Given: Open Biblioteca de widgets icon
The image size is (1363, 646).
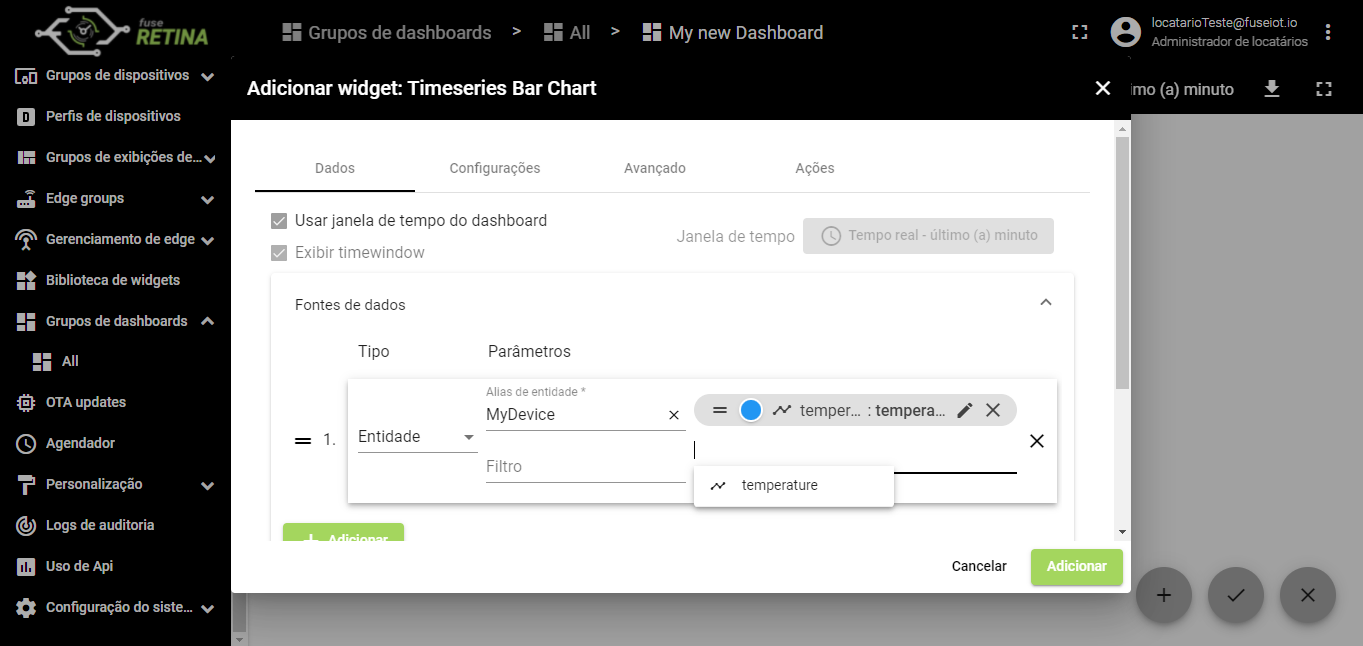Looking at the screenshot, I should [26, 280].
